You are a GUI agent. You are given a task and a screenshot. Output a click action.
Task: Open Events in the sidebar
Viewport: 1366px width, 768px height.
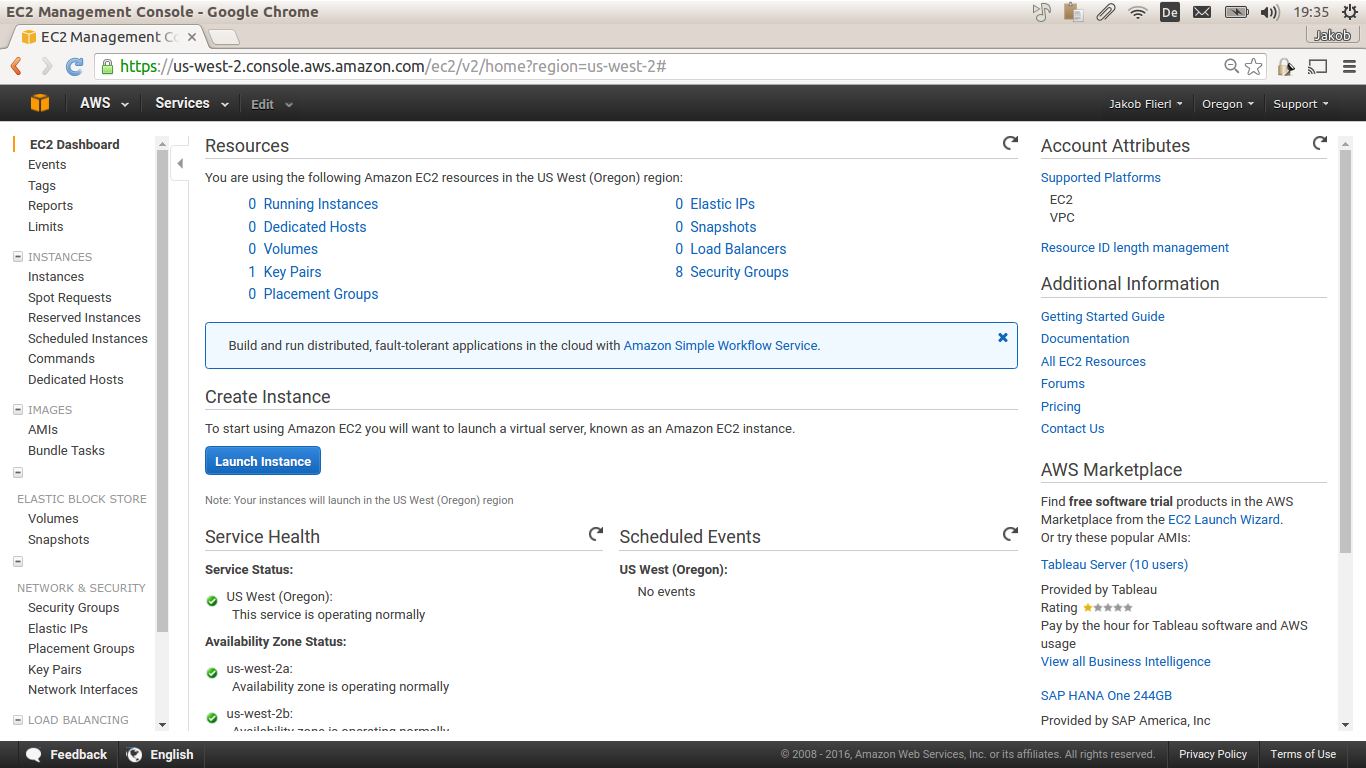(47, 165)
